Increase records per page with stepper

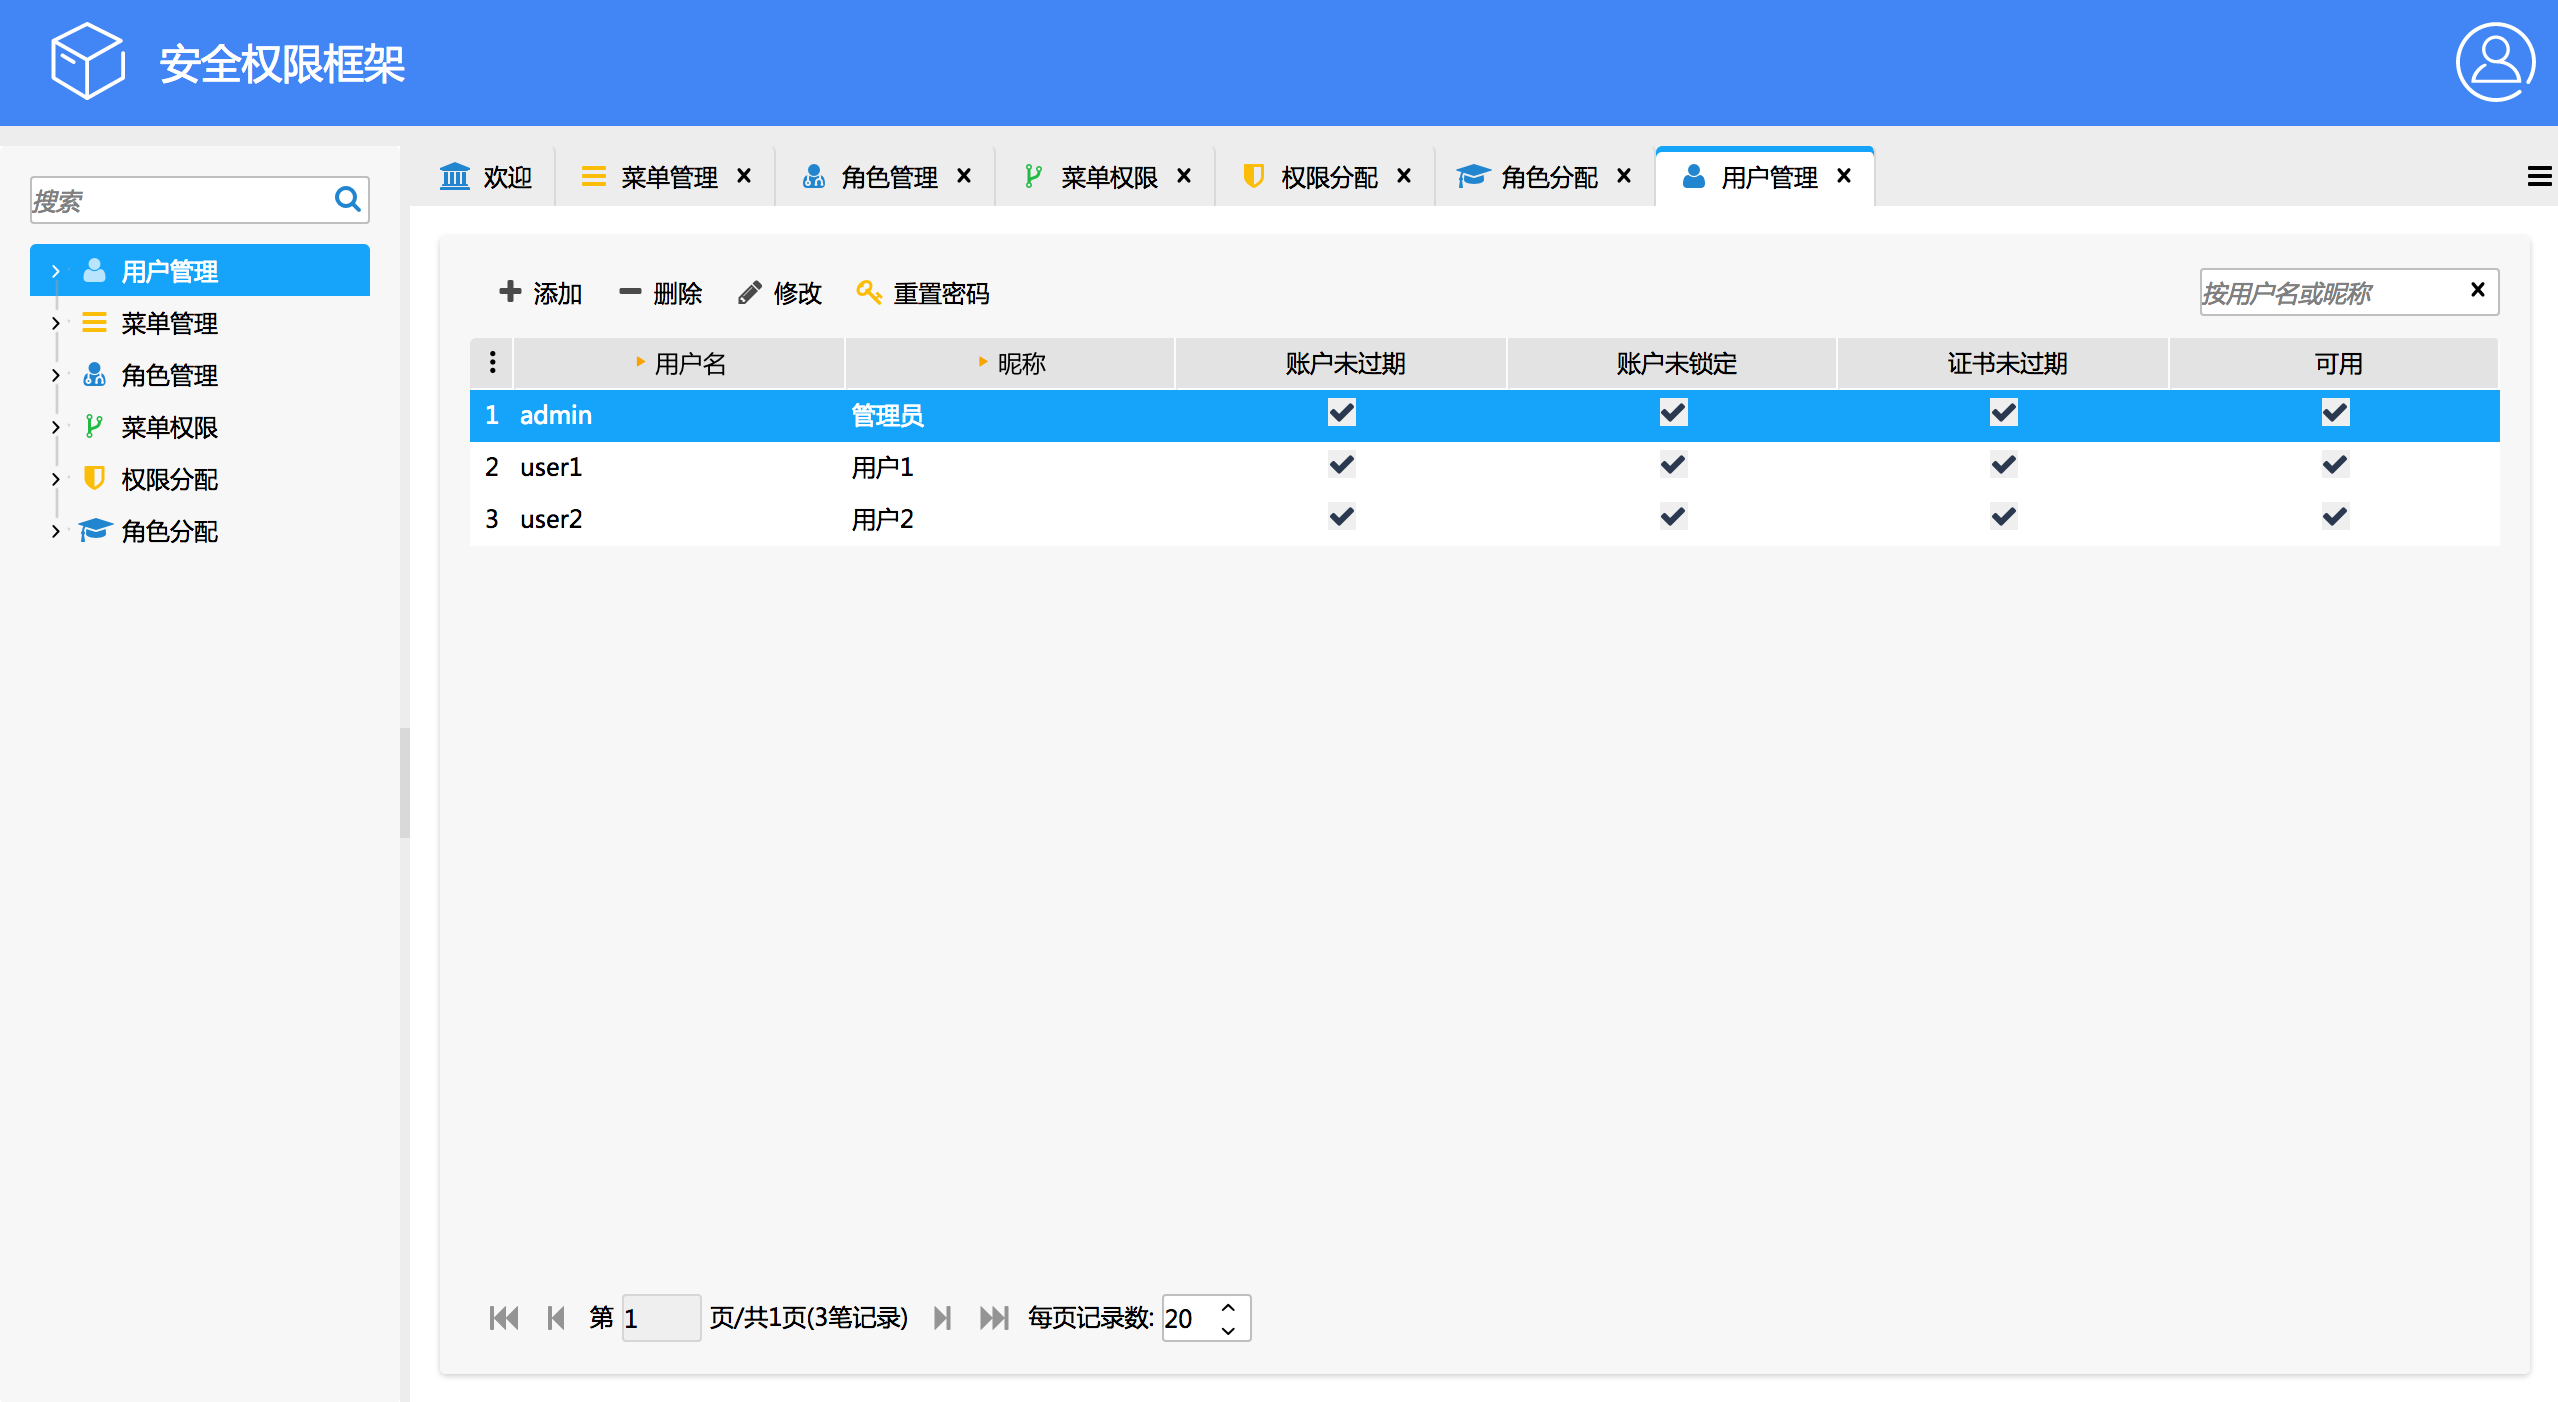[x=1228, y=1307]
